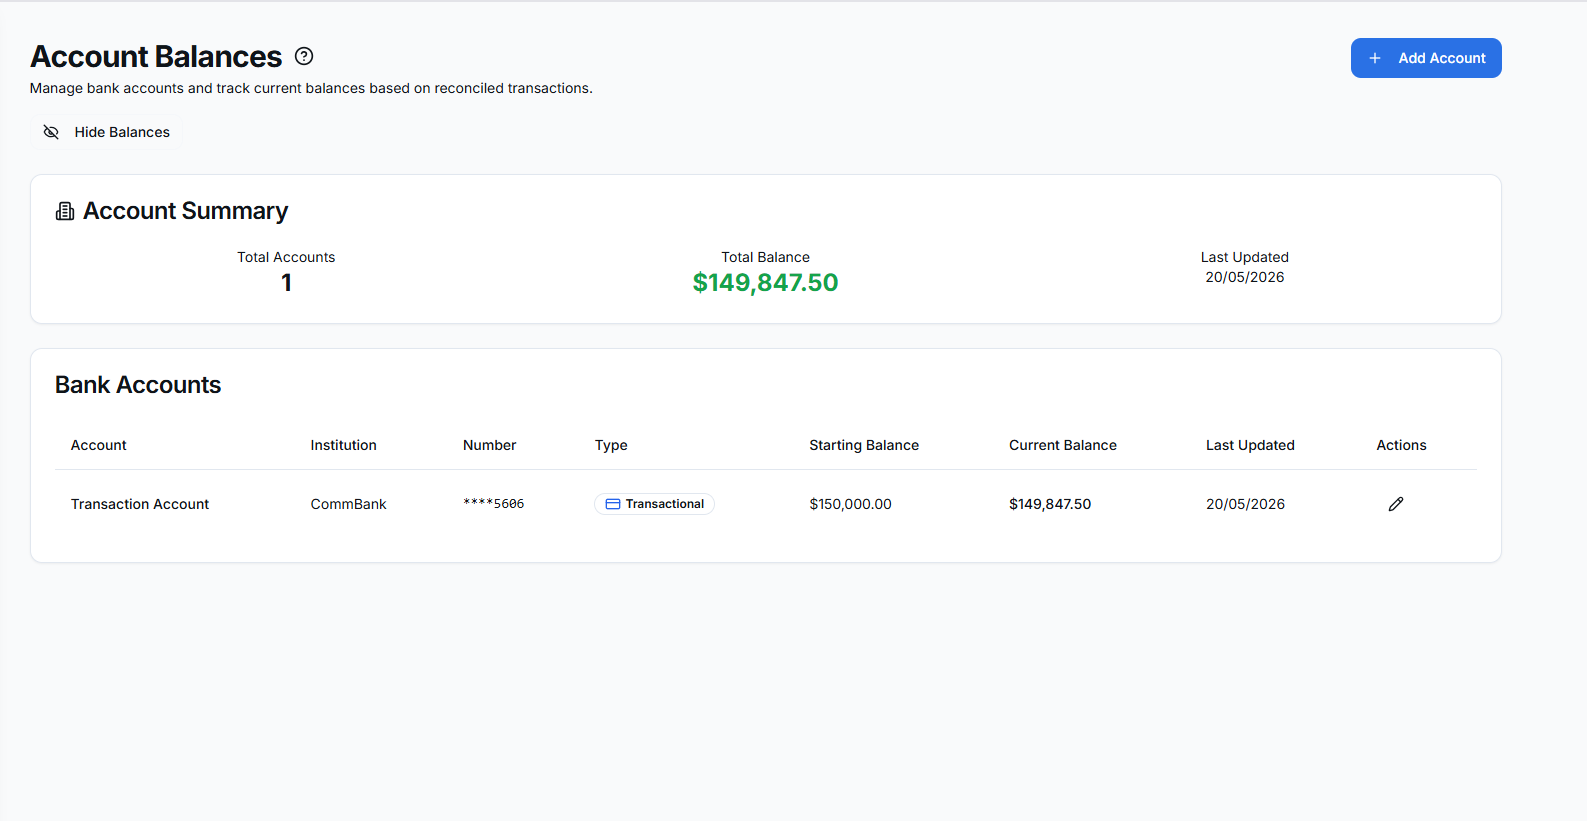Viewport: 1587px width, 821px height.
Task: Click the Bank Accounts heading
Action: 138,385
